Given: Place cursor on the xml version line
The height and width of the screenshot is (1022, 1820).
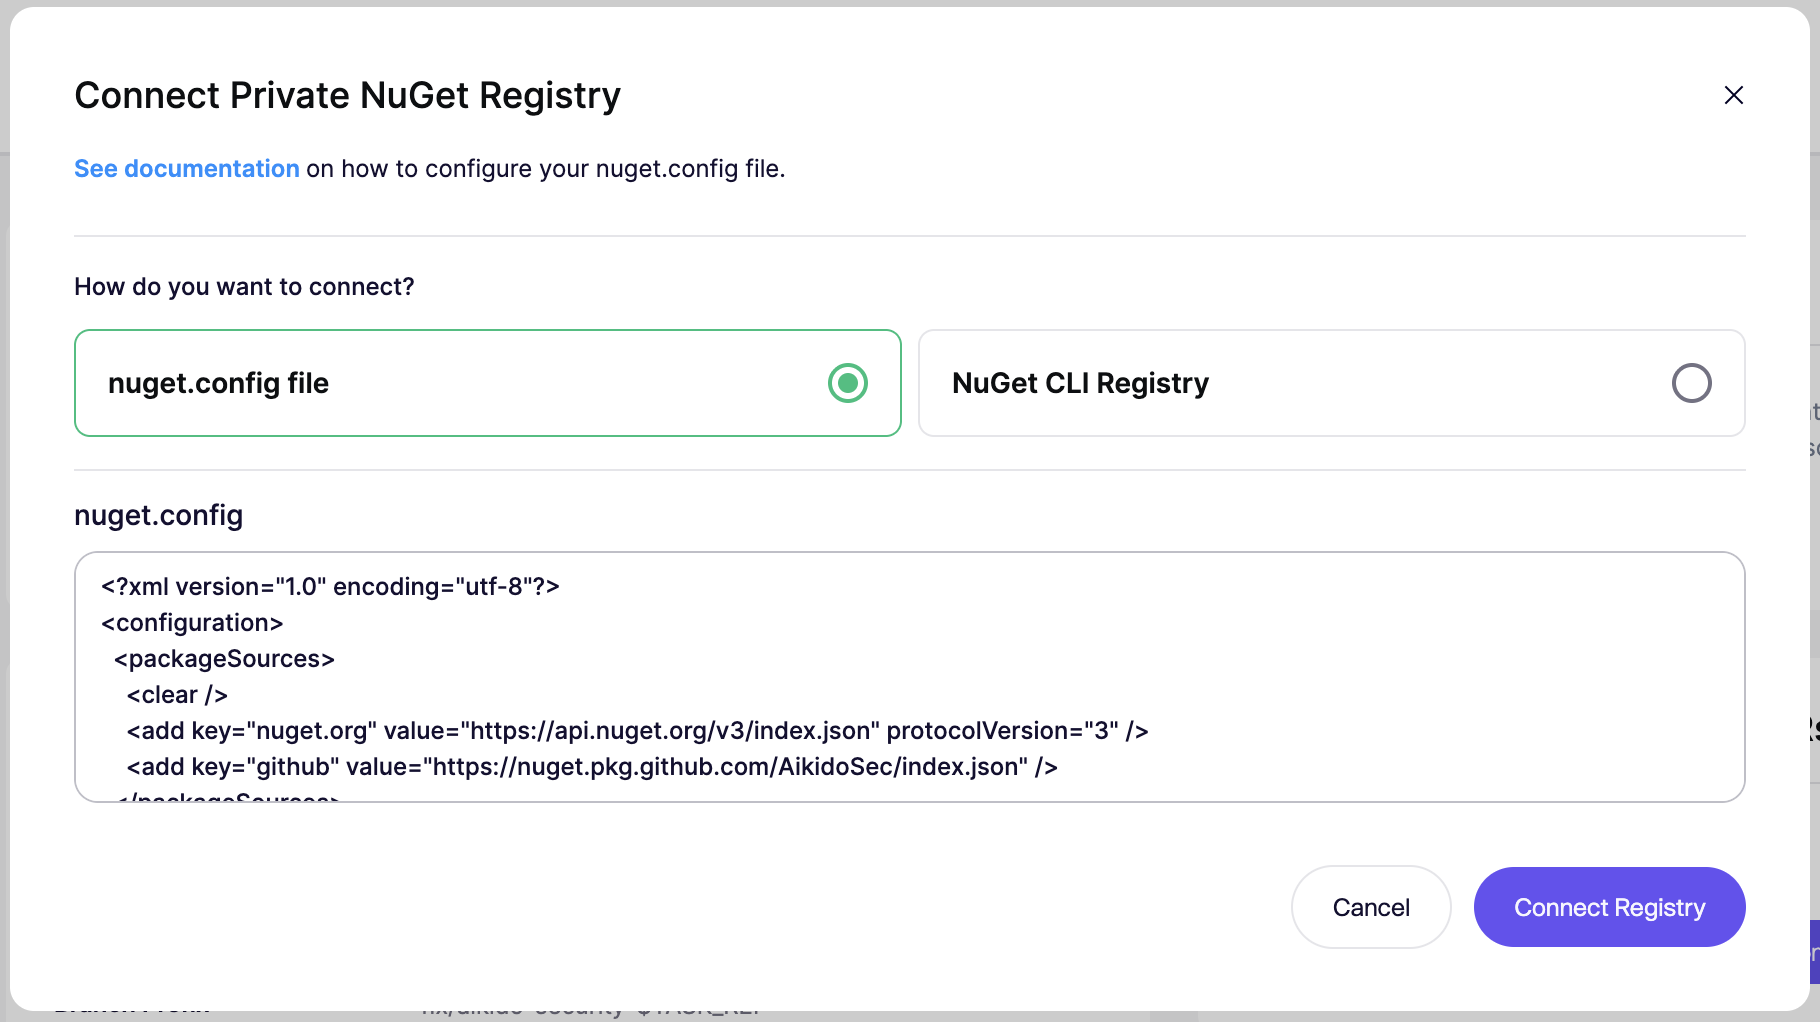Looking at the screenshot, I should click(330, 587).
